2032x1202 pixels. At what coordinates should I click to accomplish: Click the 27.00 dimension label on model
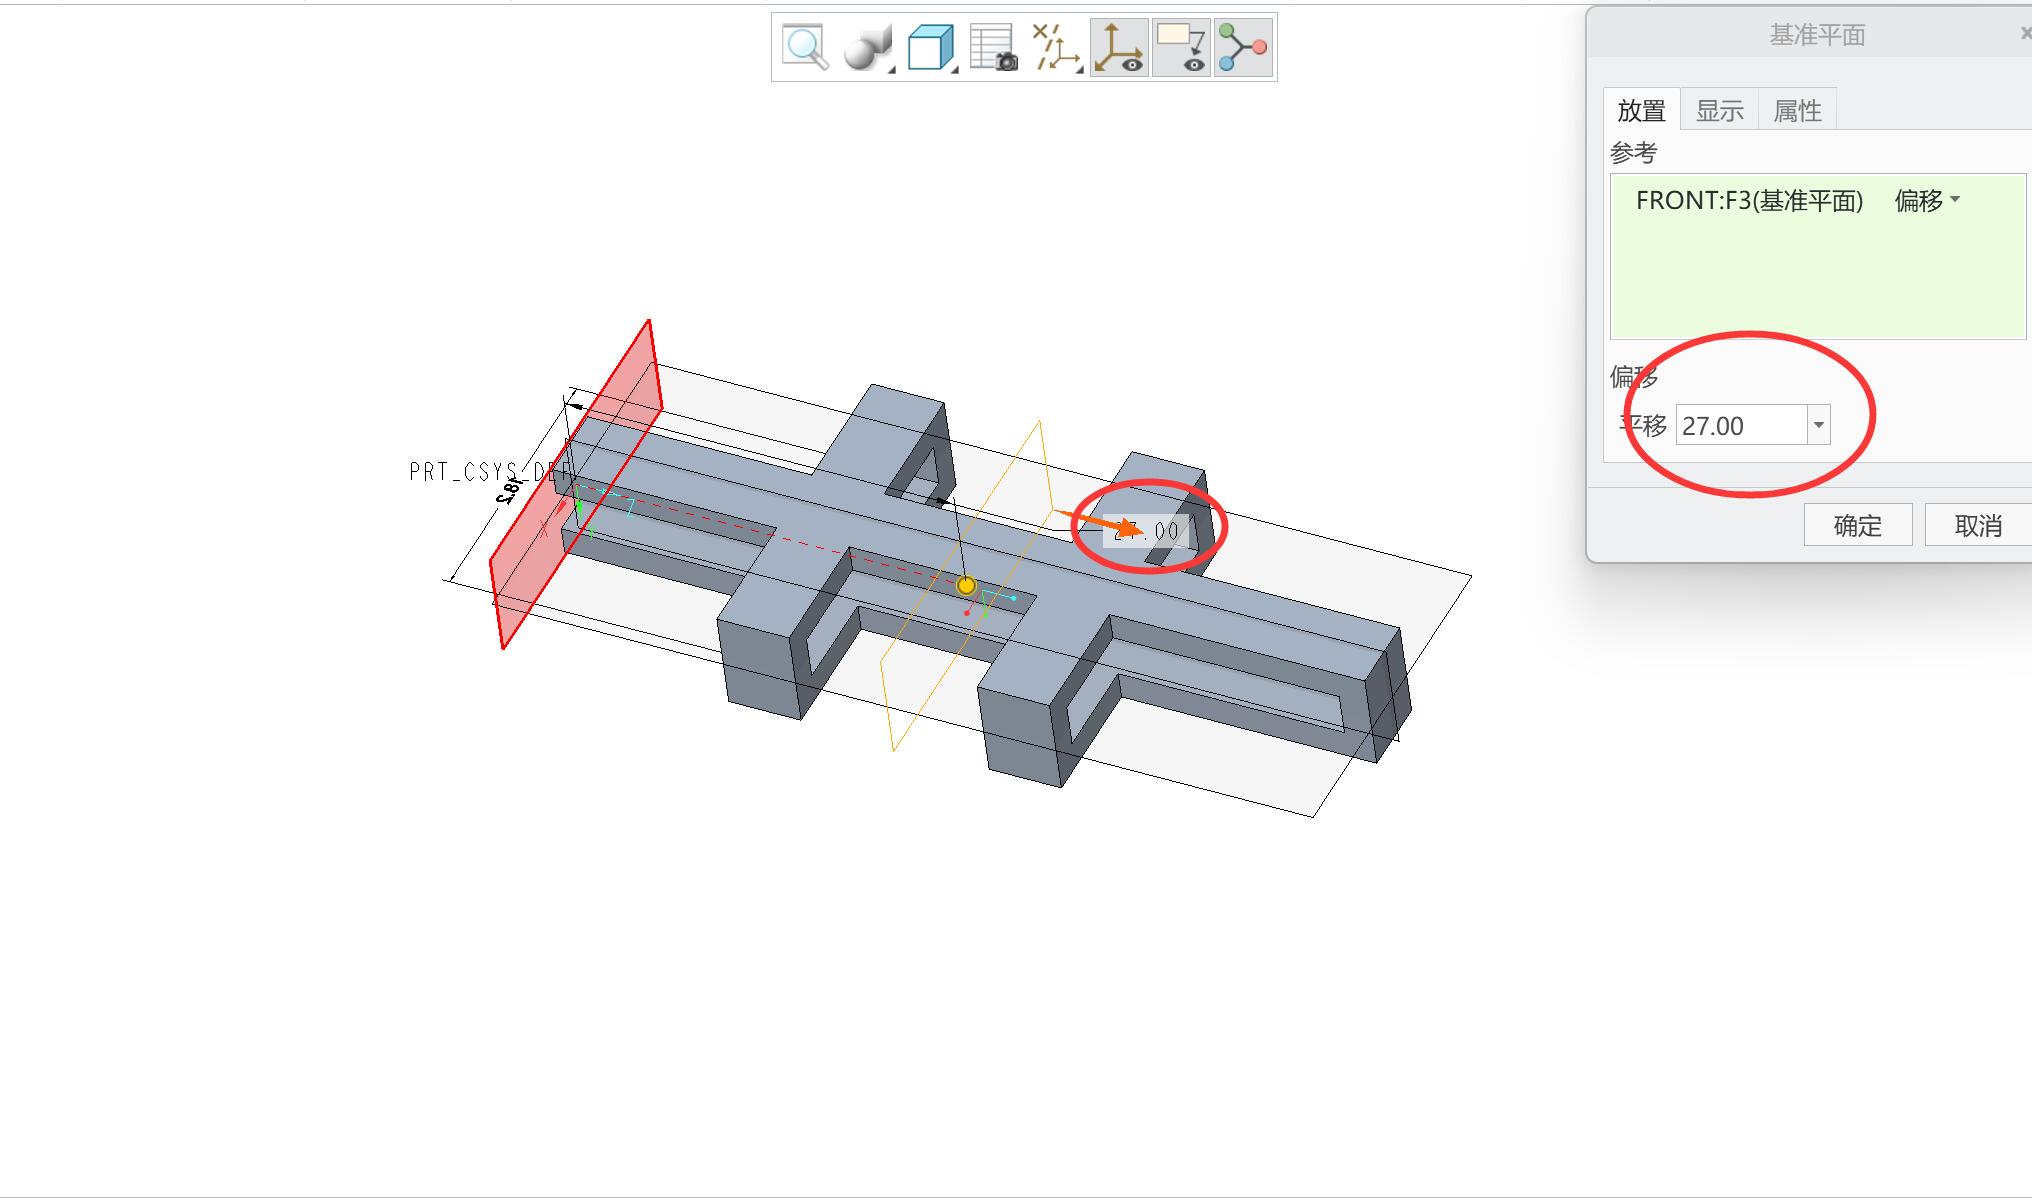point(1146,531)
